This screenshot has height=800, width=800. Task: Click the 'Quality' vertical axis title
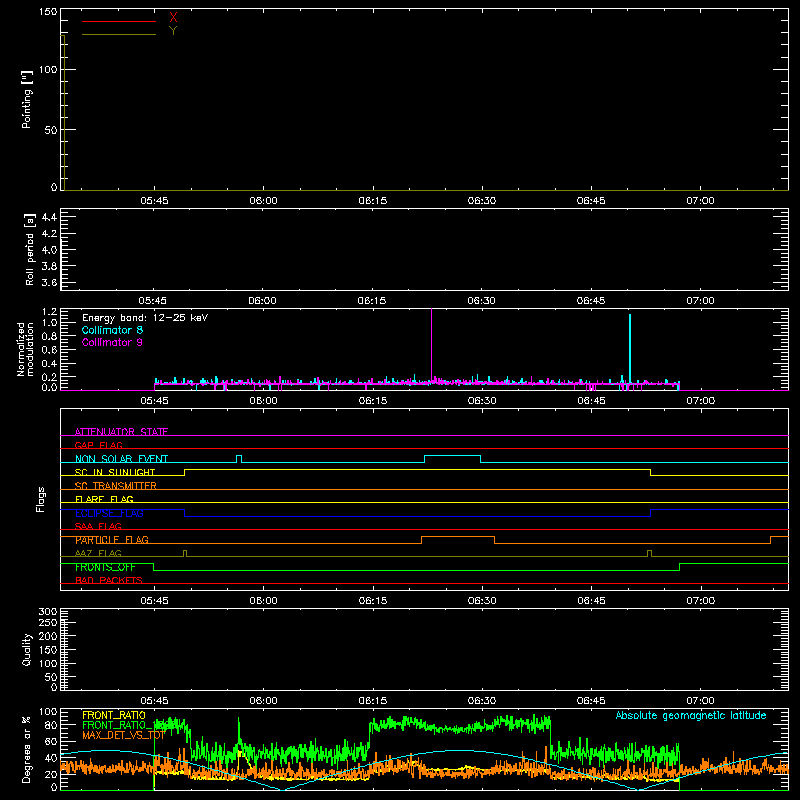tap(27, 649)
